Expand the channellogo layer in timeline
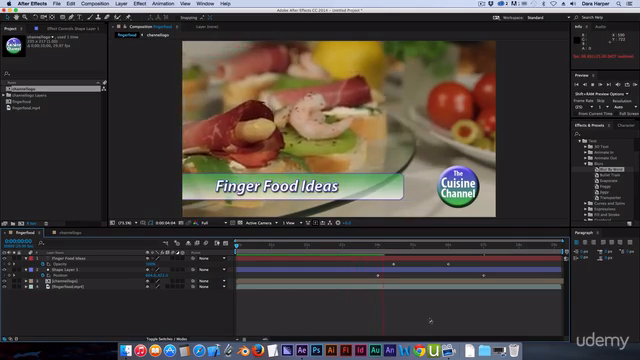Screen dimensions: 640x360 tap(26, 281)
